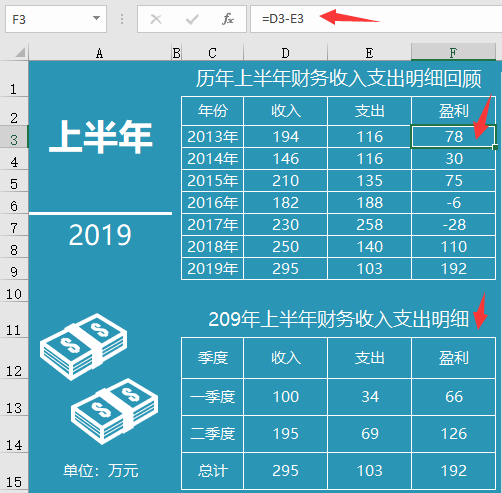Image resolution: width=502 pixels, height=493 pixels.
Task: Click the 单位：万元 label
Action: coord(101,471)
